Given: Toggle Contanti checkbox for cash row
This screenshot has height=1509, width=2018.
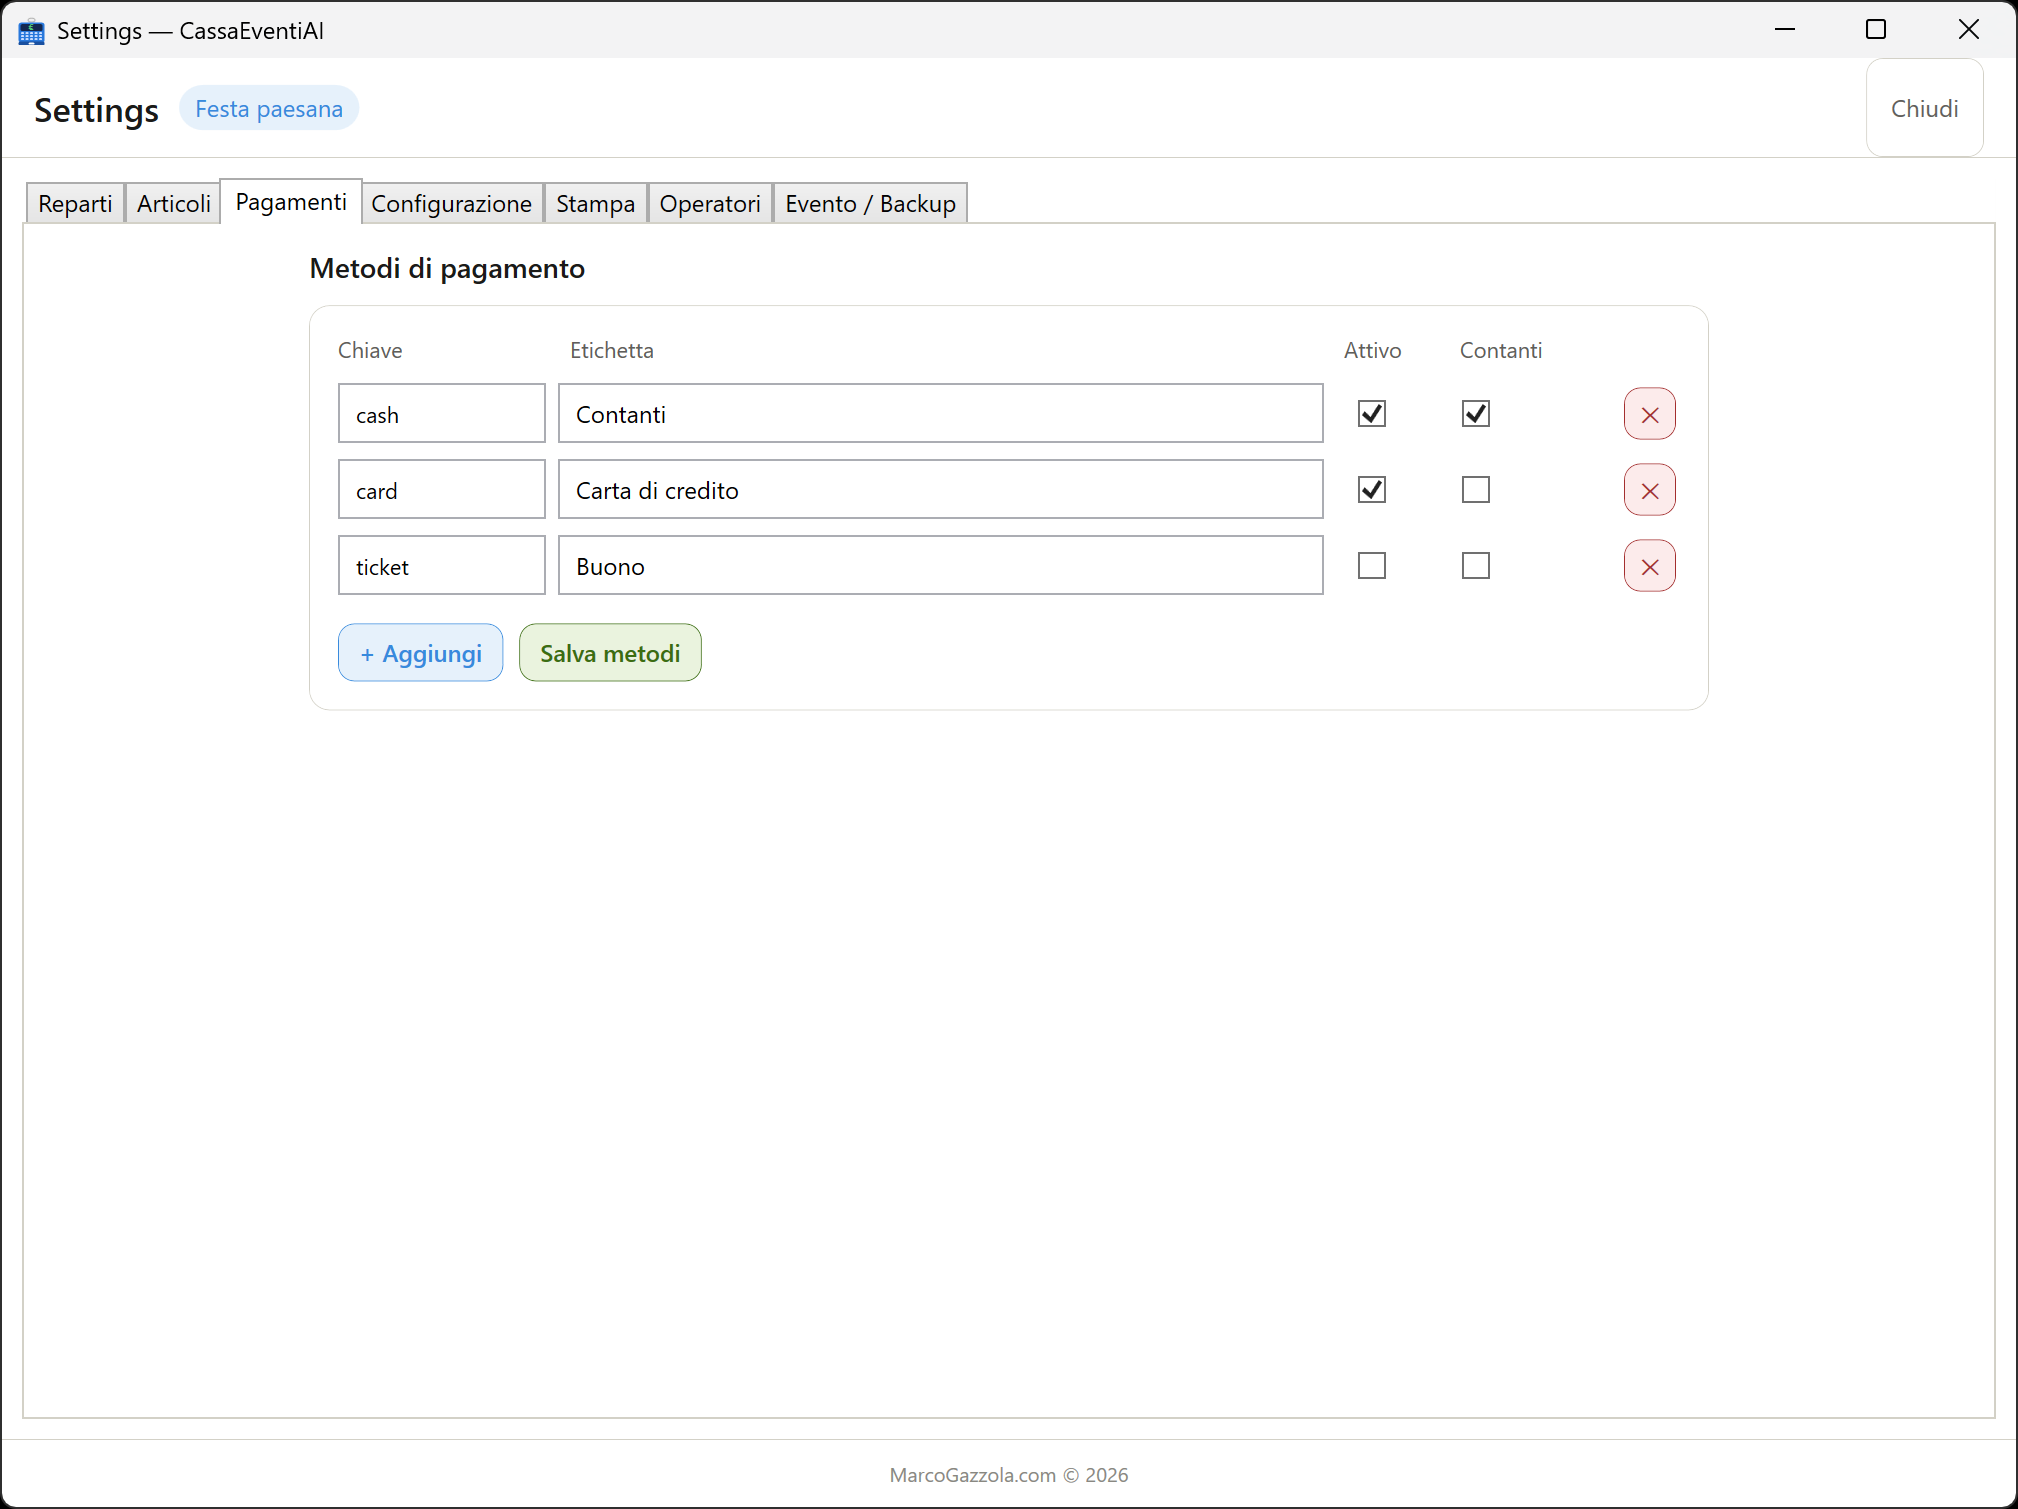Looking at the screenshot, I should click(1476, 414).
